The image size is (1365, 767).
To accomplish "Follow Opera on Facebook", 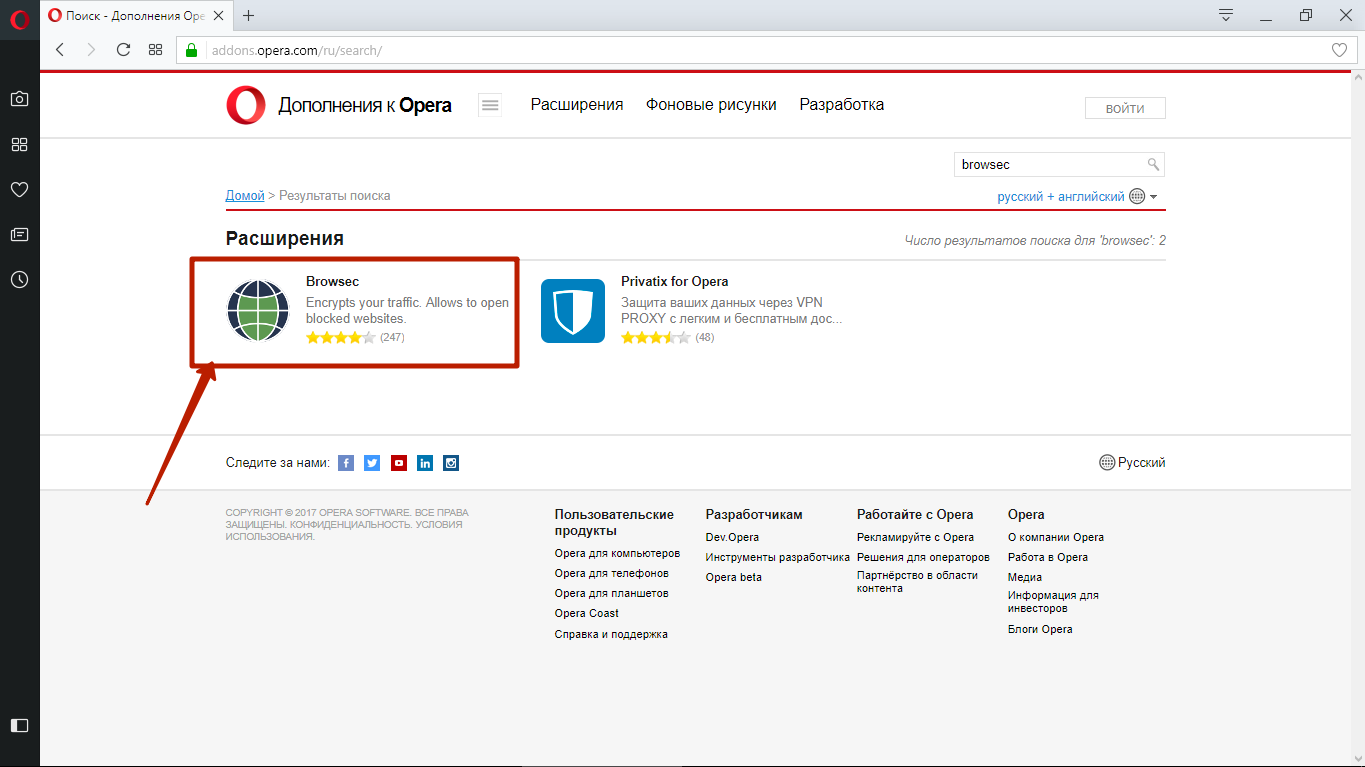I will pos(346,463).
